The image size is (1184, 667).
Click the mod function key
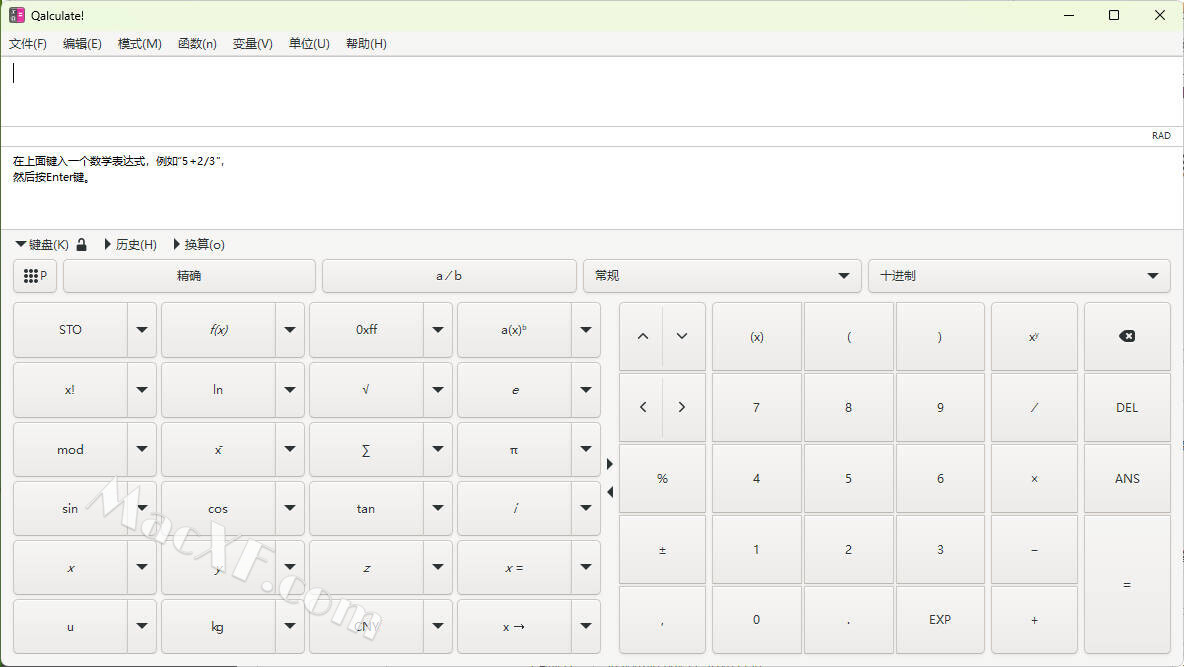click(x=70, y=449)
